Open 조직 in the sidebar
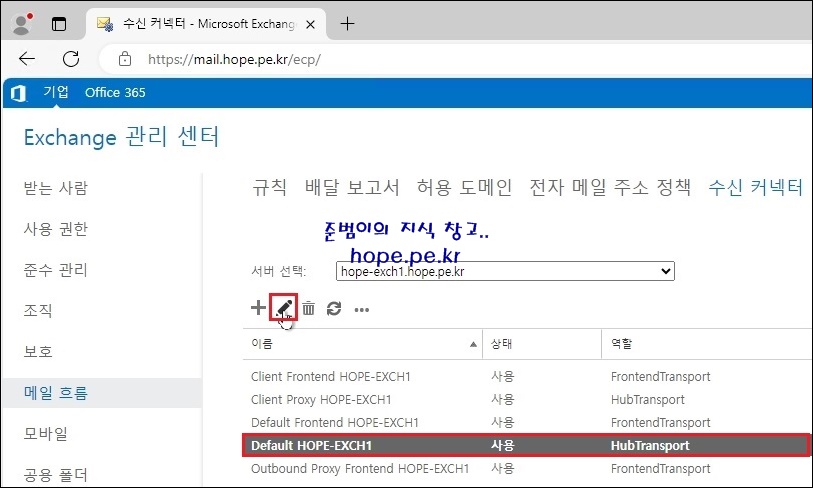 pos(38,310)
